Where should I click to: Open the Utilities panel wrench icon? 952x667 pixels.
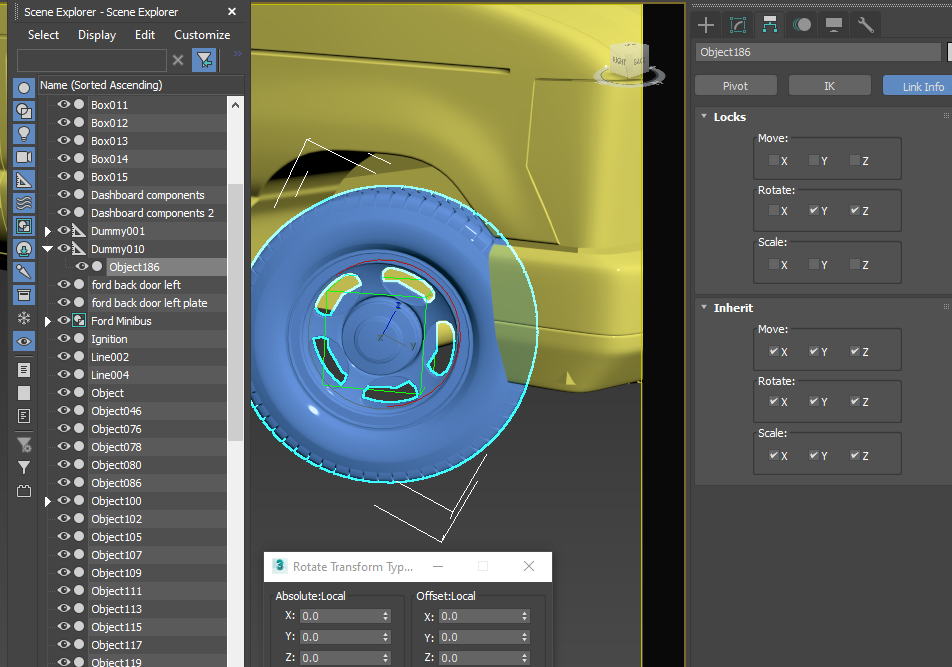click(x=864, y=24)
